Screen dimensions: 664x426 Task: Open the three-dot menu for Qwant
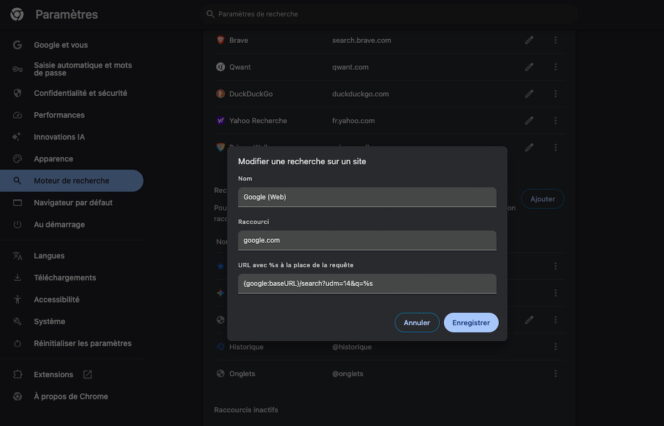(556, 67)
